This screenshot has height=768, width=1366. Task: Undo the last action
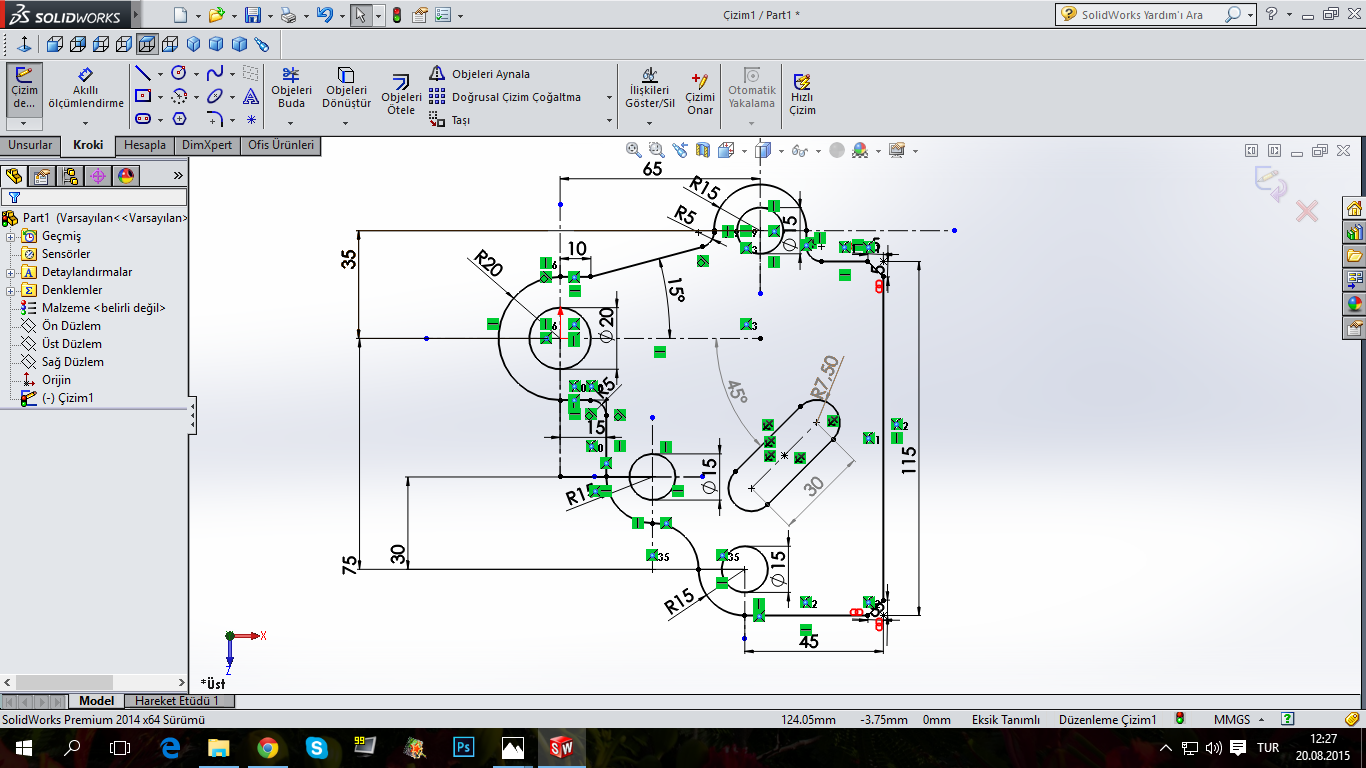pos(324,15)
